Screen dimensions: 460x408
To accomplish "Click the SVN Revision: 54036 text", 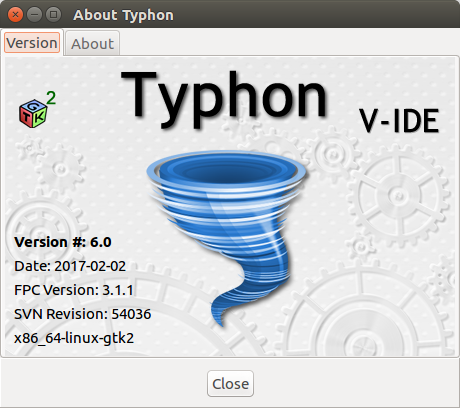I will 82,314.
